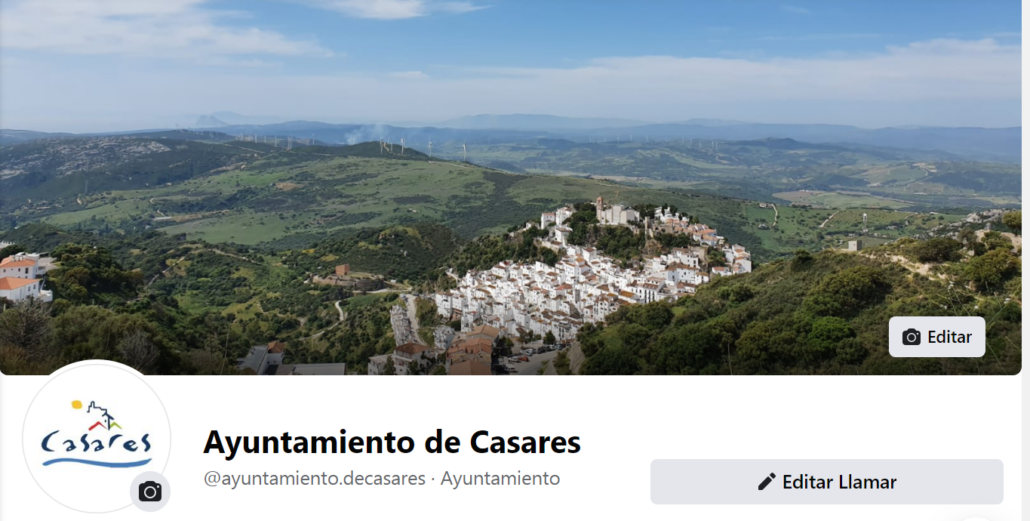Click the yellow sun in Casares logo
Image resolution: width=1030 pixels, height=521 pixels.
pyautogui.click(x=77, y=405)
